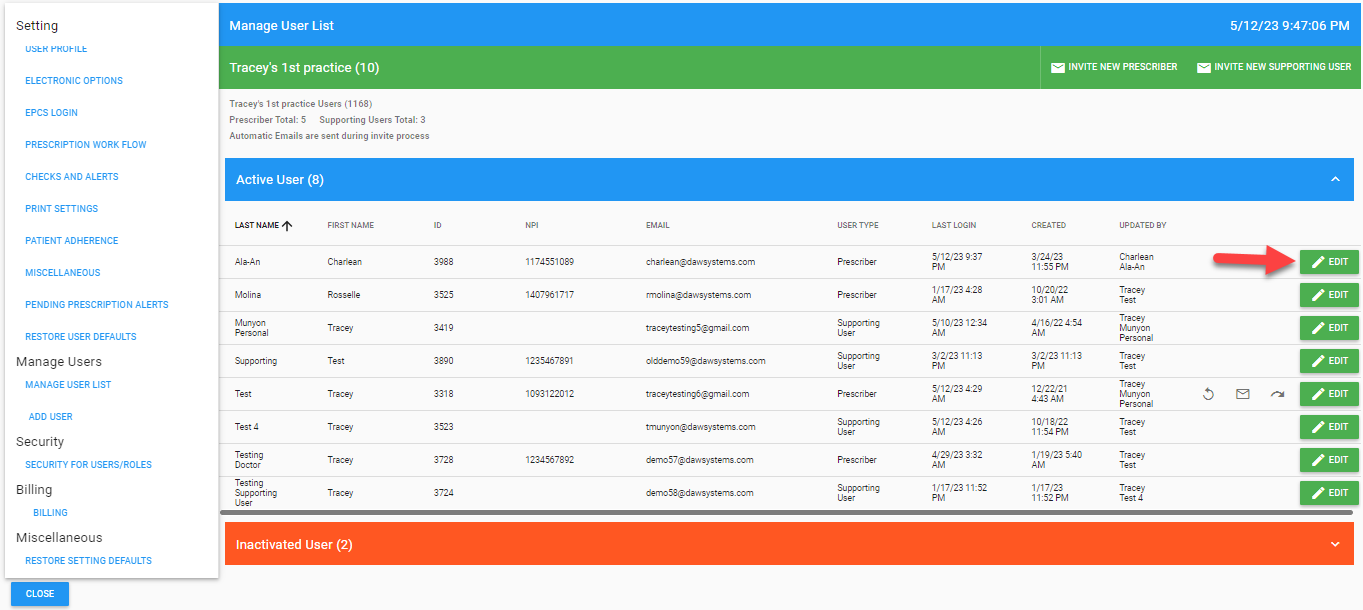1363x610 pixels.
Task: Click NPI value 1235467891
Action: pos(549,361)
